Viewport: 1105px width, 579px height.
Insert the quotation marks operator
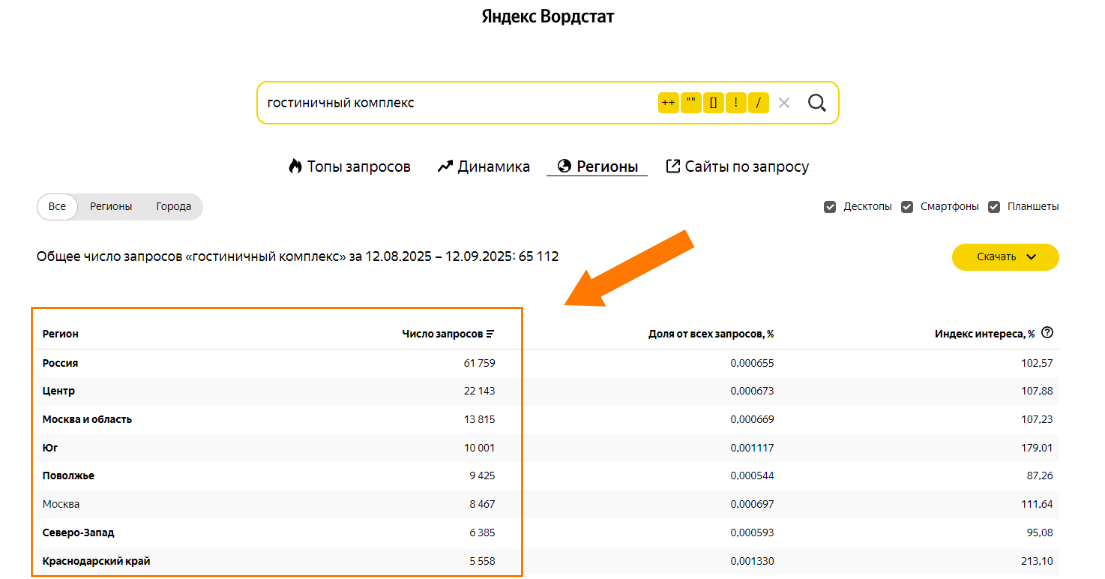[x=691, y=103]
